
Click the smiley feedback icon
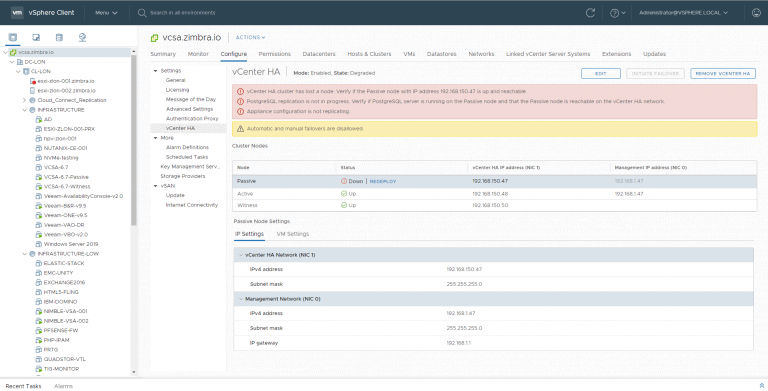756,13
